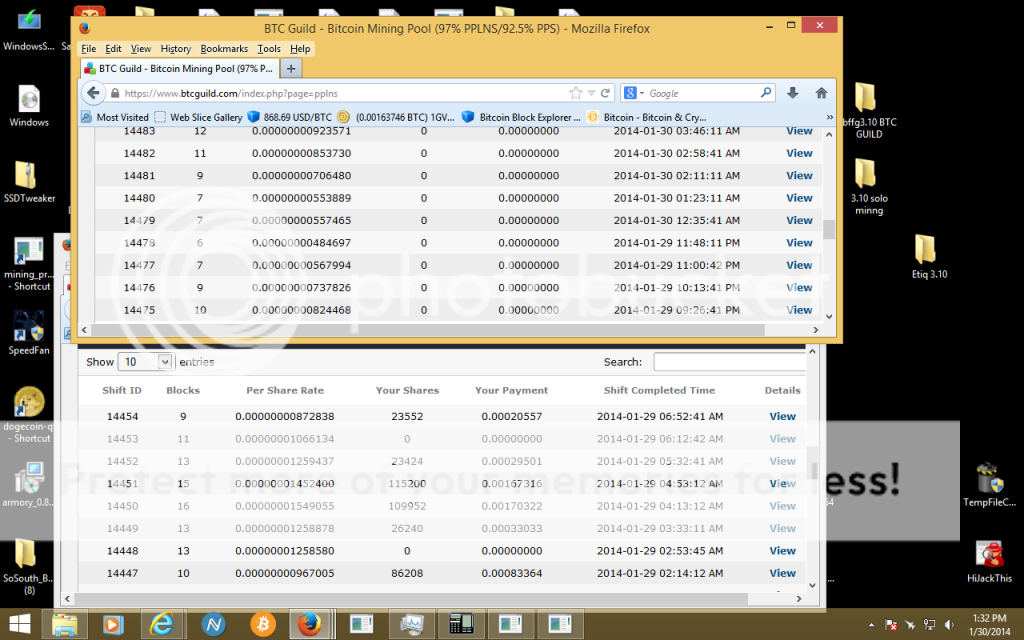Open the History menu
The width and height of the screenshot is (1024, 640).
[176, 49]
